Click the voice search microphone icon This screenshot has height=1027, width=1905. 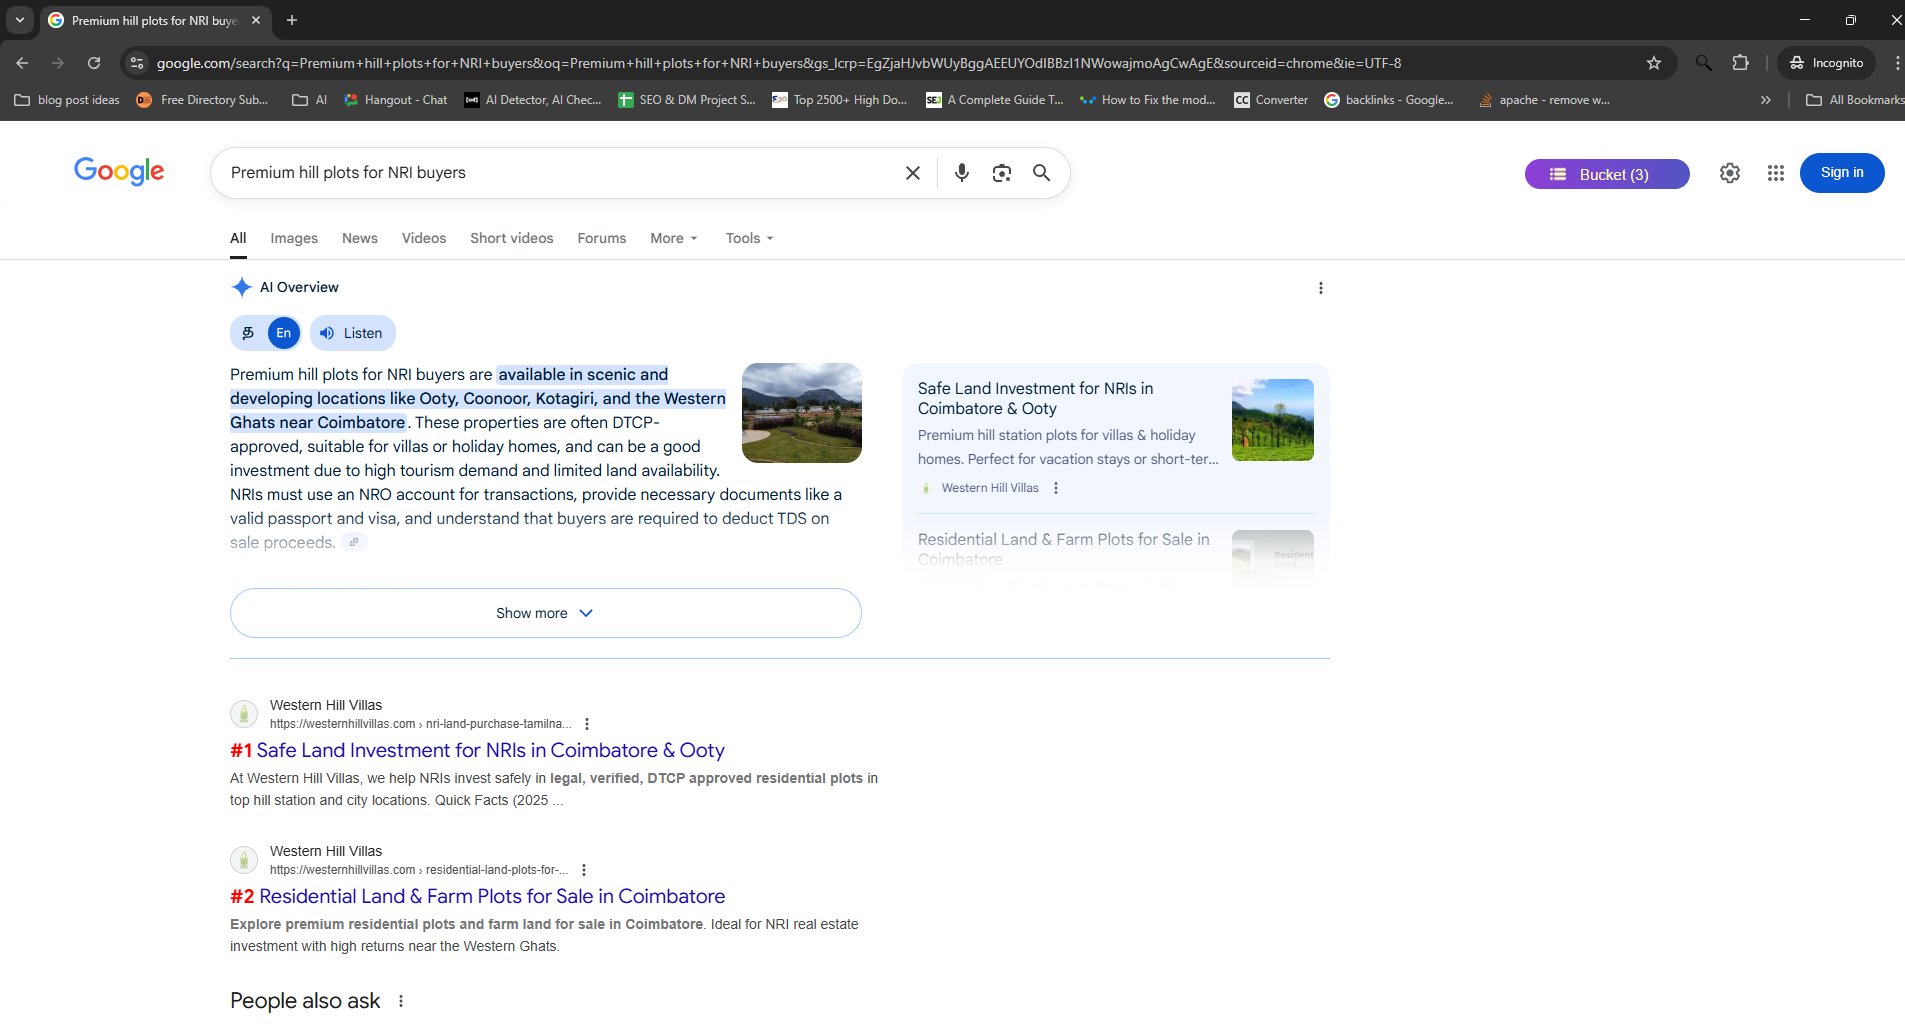tap(961, 173)
